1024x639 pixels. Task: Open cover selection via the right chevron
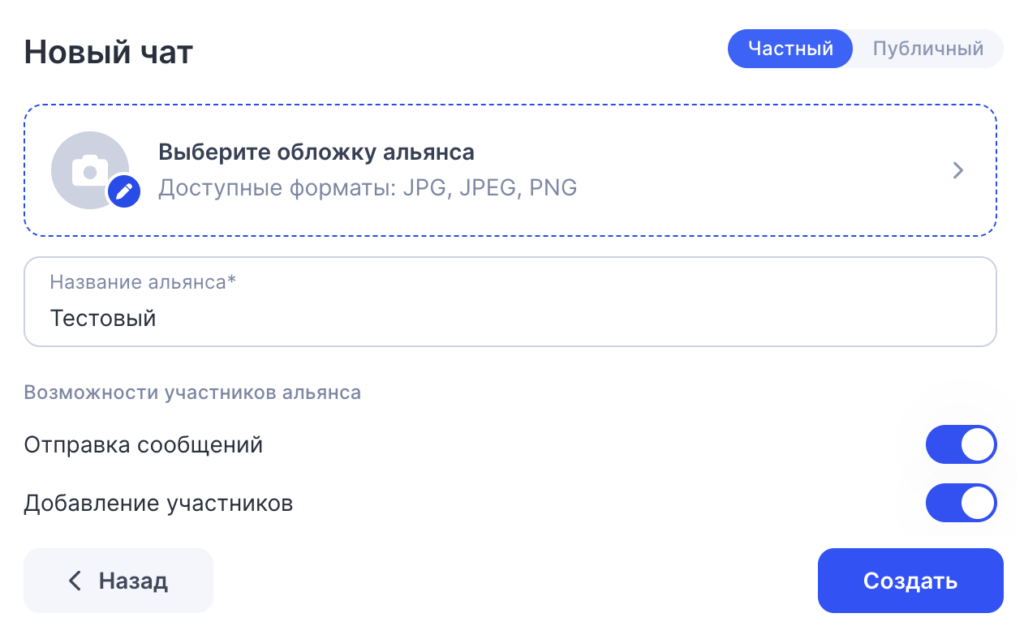[x=958, y=171]
